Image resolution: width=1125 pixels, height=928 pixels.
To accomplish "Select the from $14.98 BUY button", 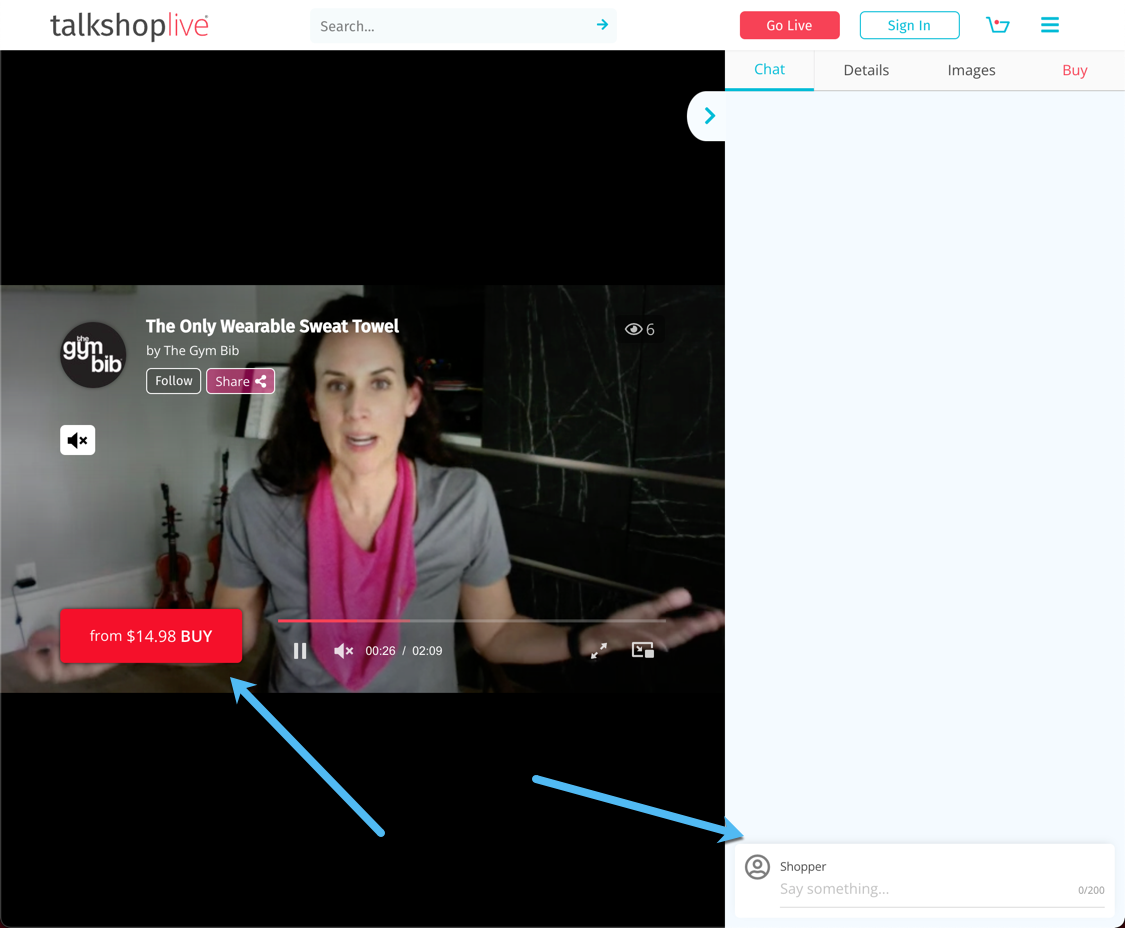I will (x=150, y=635).
